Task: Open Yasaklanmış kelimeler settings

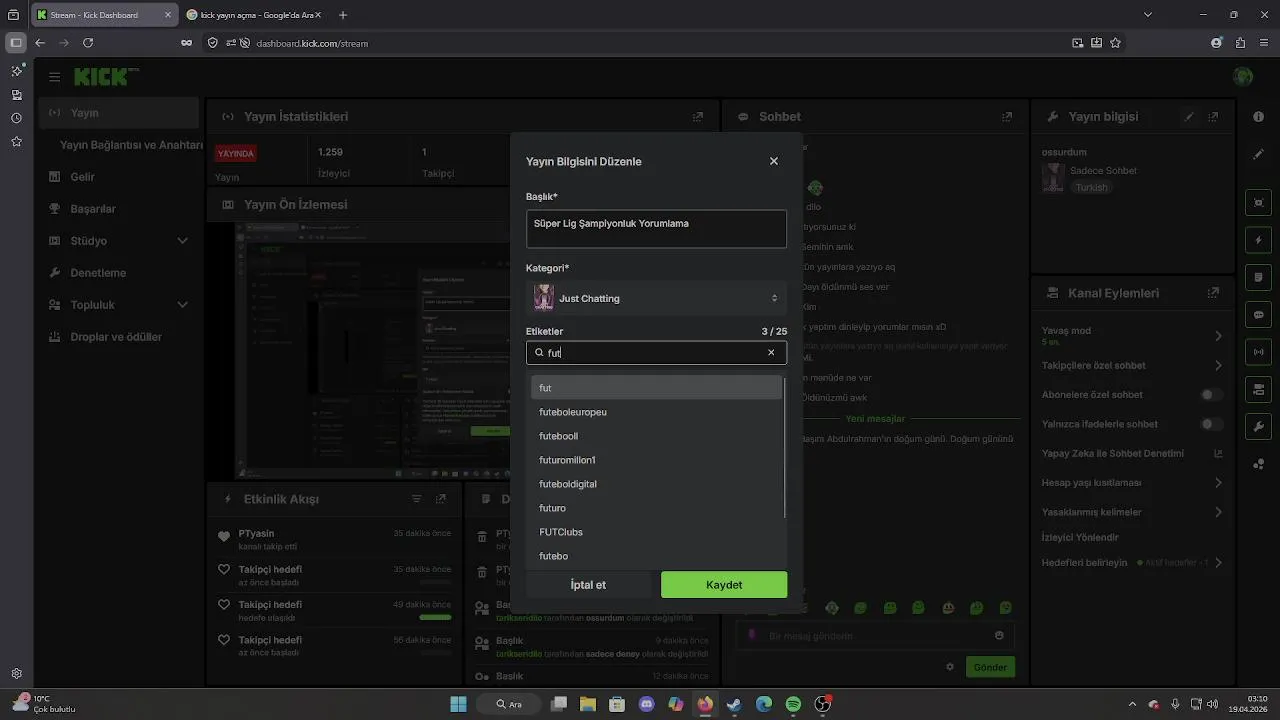Action: 1132,512
